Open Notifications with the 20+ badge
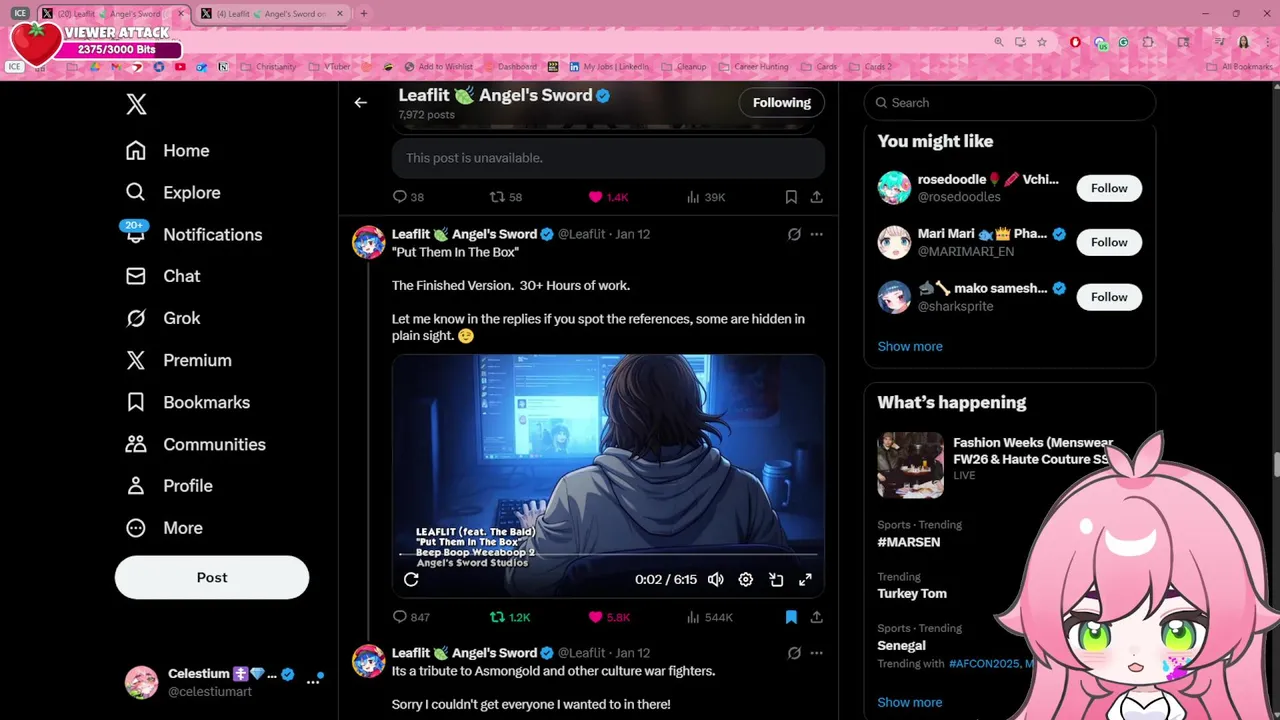The height and width of the screenshot is (720, 1280). tap(193, 234)
